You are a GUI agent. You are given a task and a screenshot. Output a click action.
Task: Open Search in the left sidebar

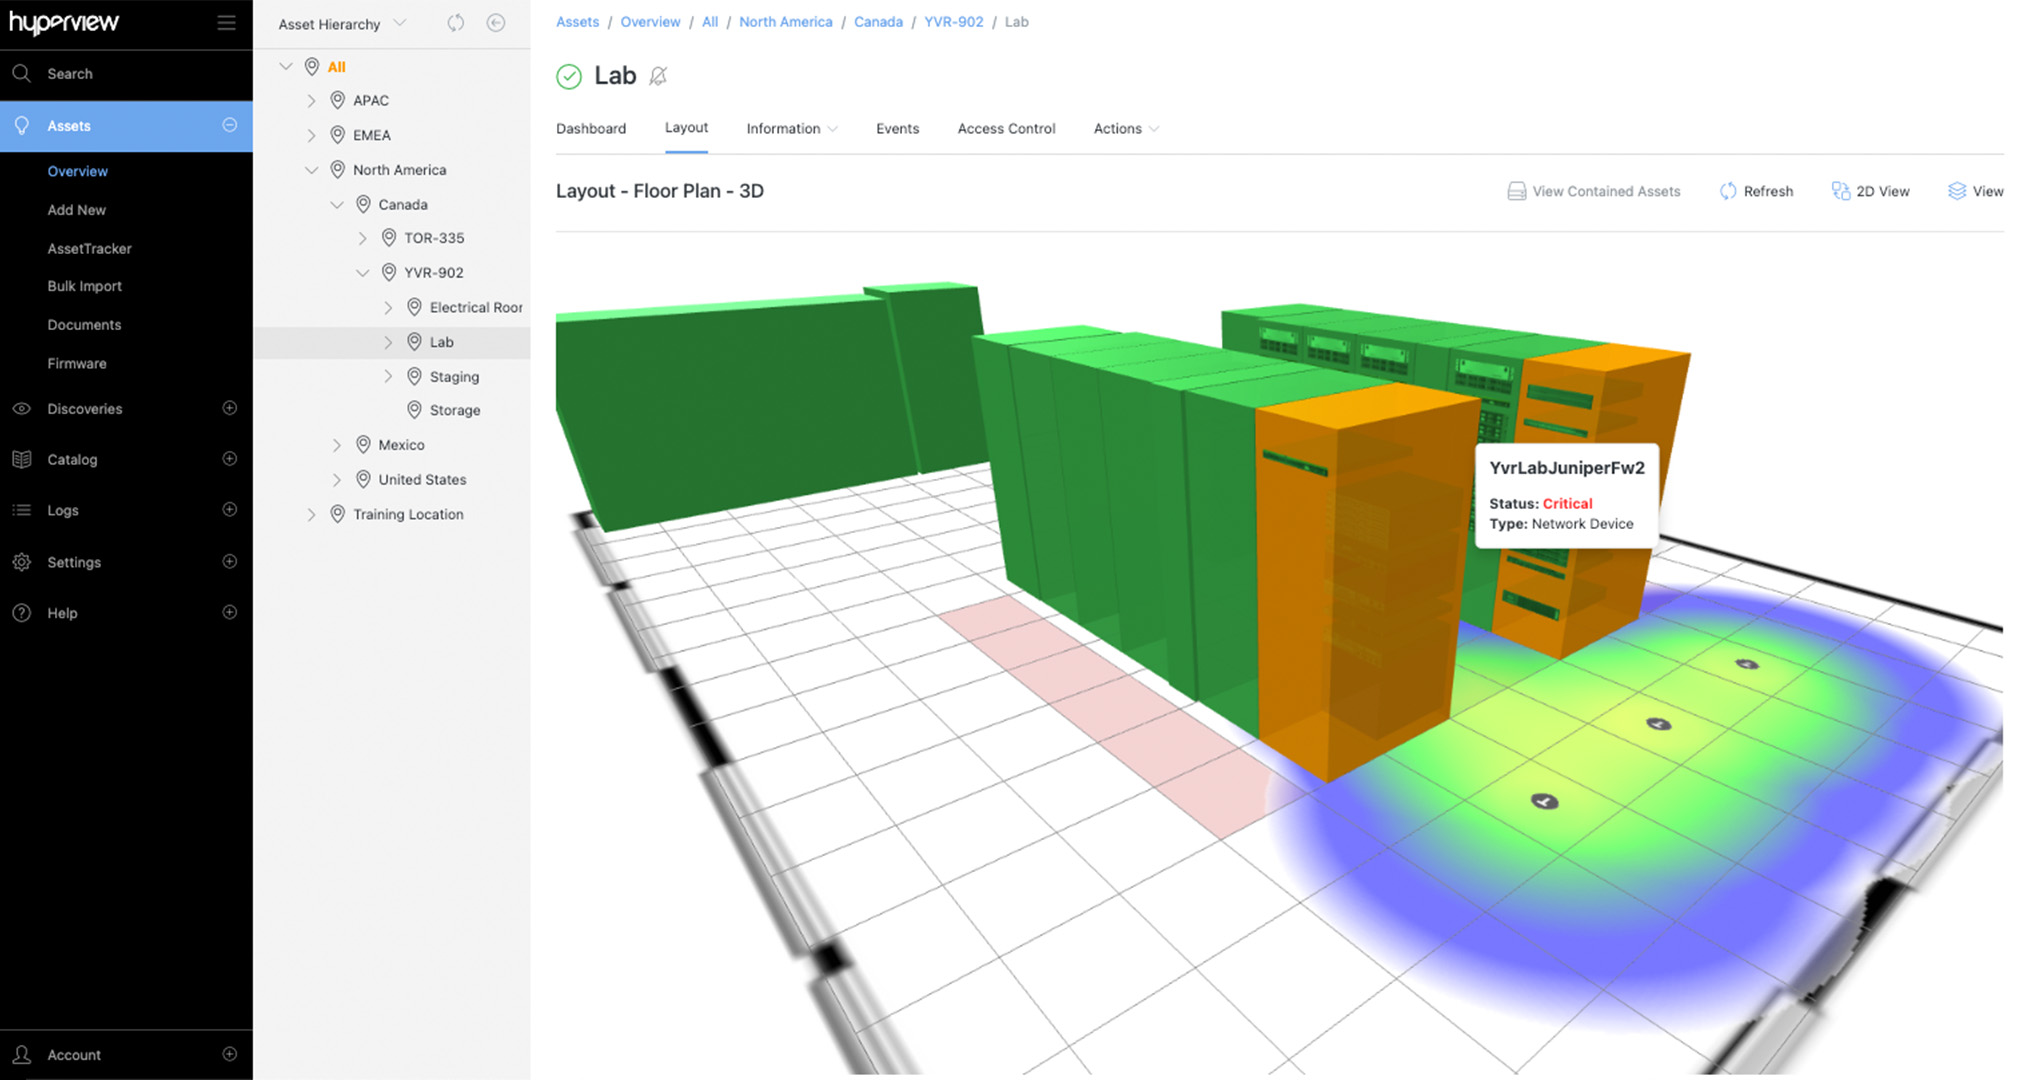coord(70,74)
